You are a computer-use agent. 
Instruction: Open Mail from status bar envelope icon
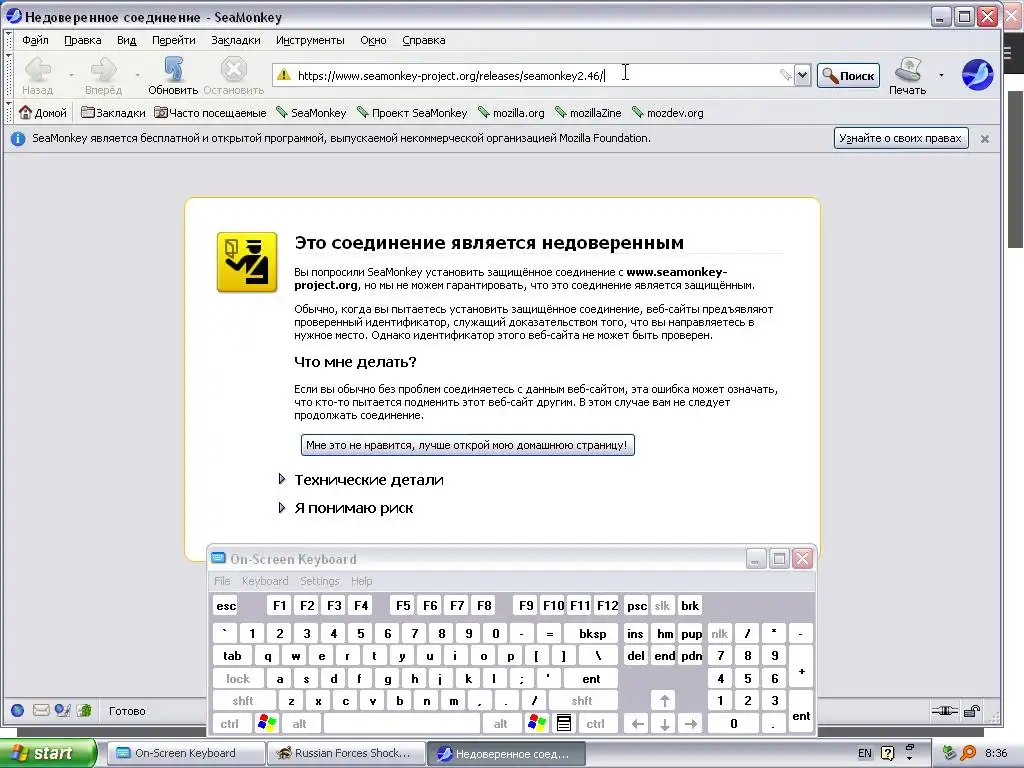(x=40, y=710)
